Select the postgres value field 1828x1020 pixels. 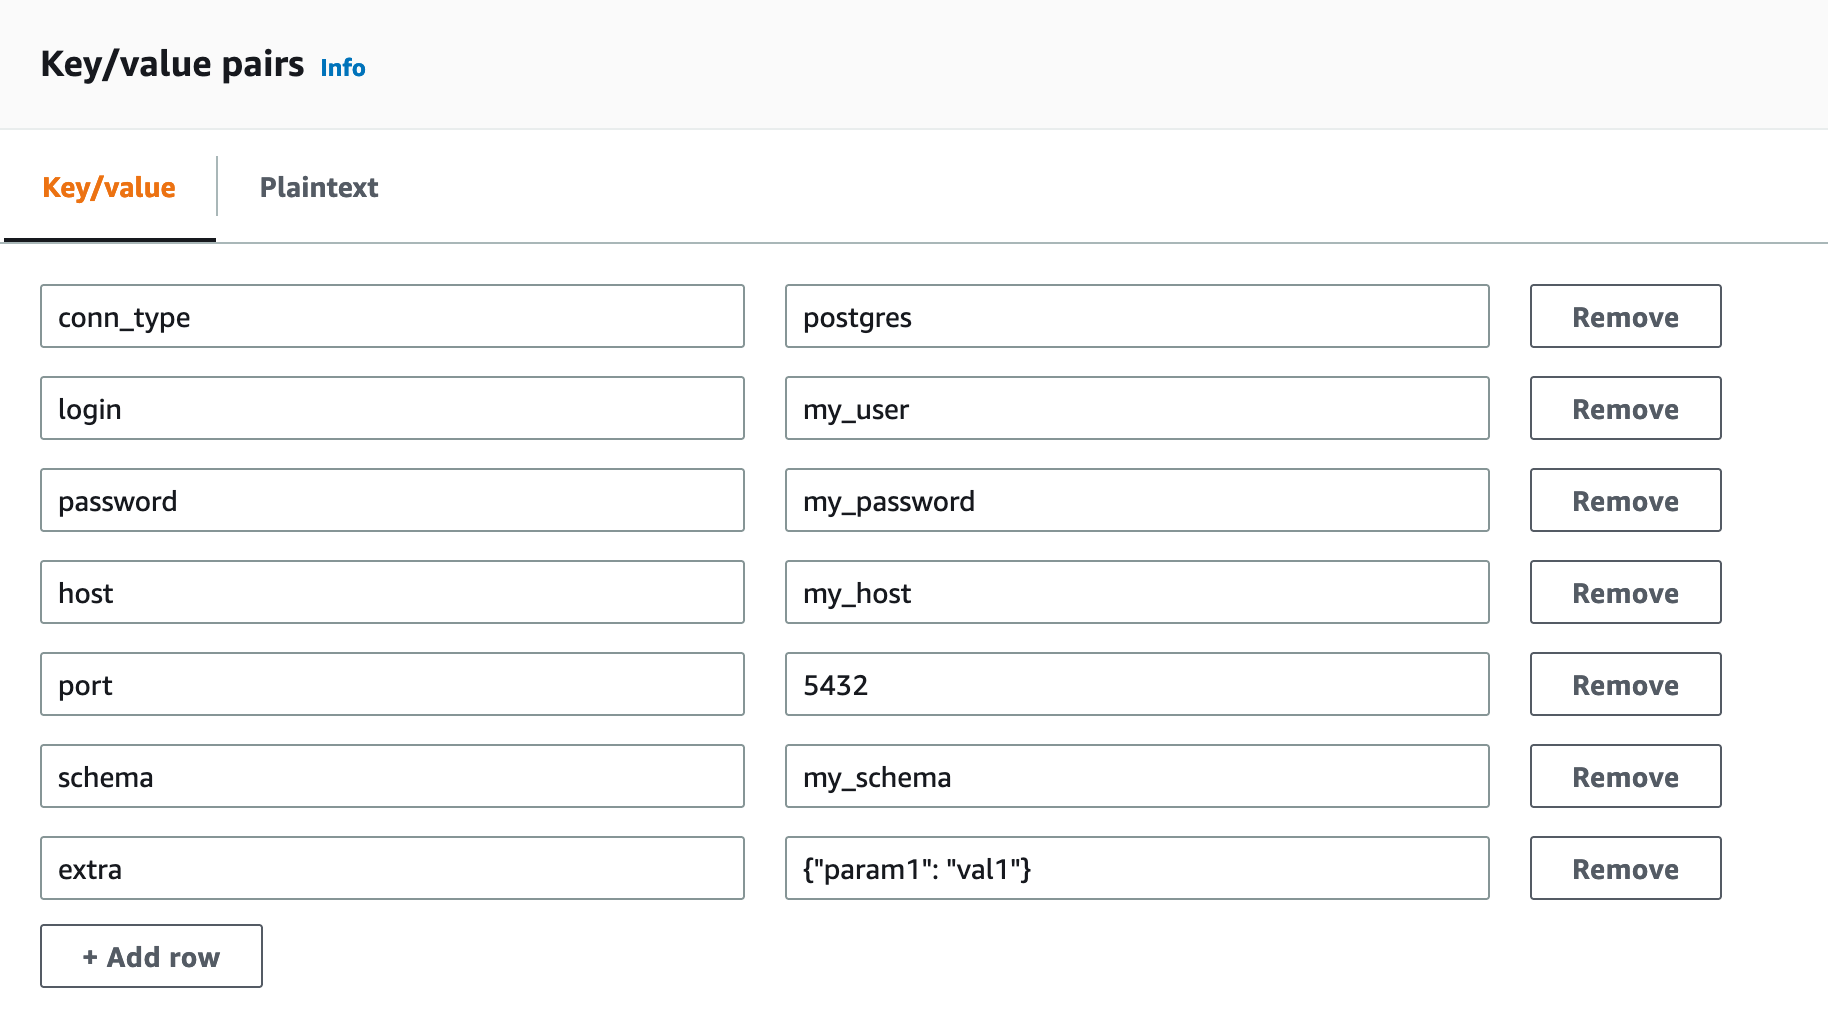coord(1136,316)
